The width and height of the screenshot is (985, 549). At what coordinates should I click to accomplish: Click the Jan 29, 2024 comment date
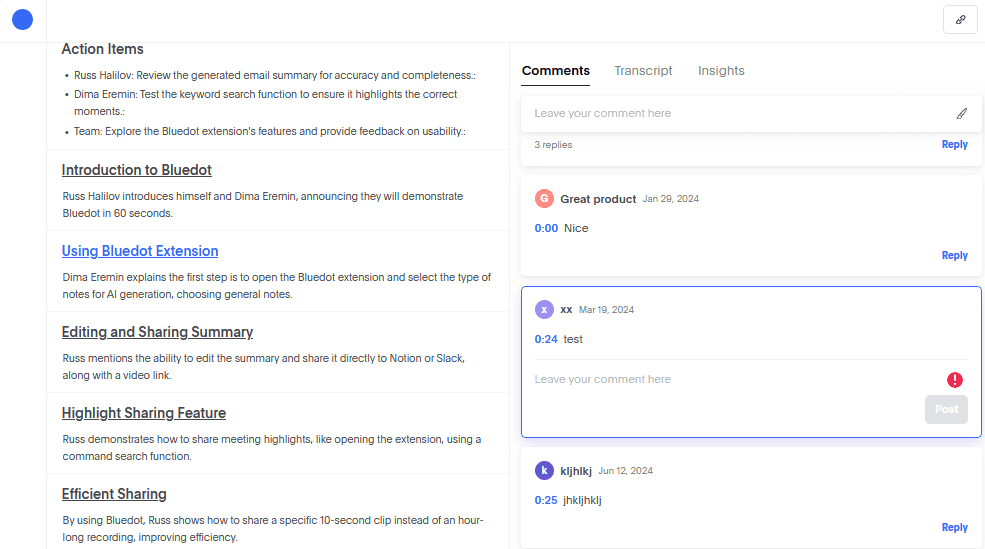(670, 198)
